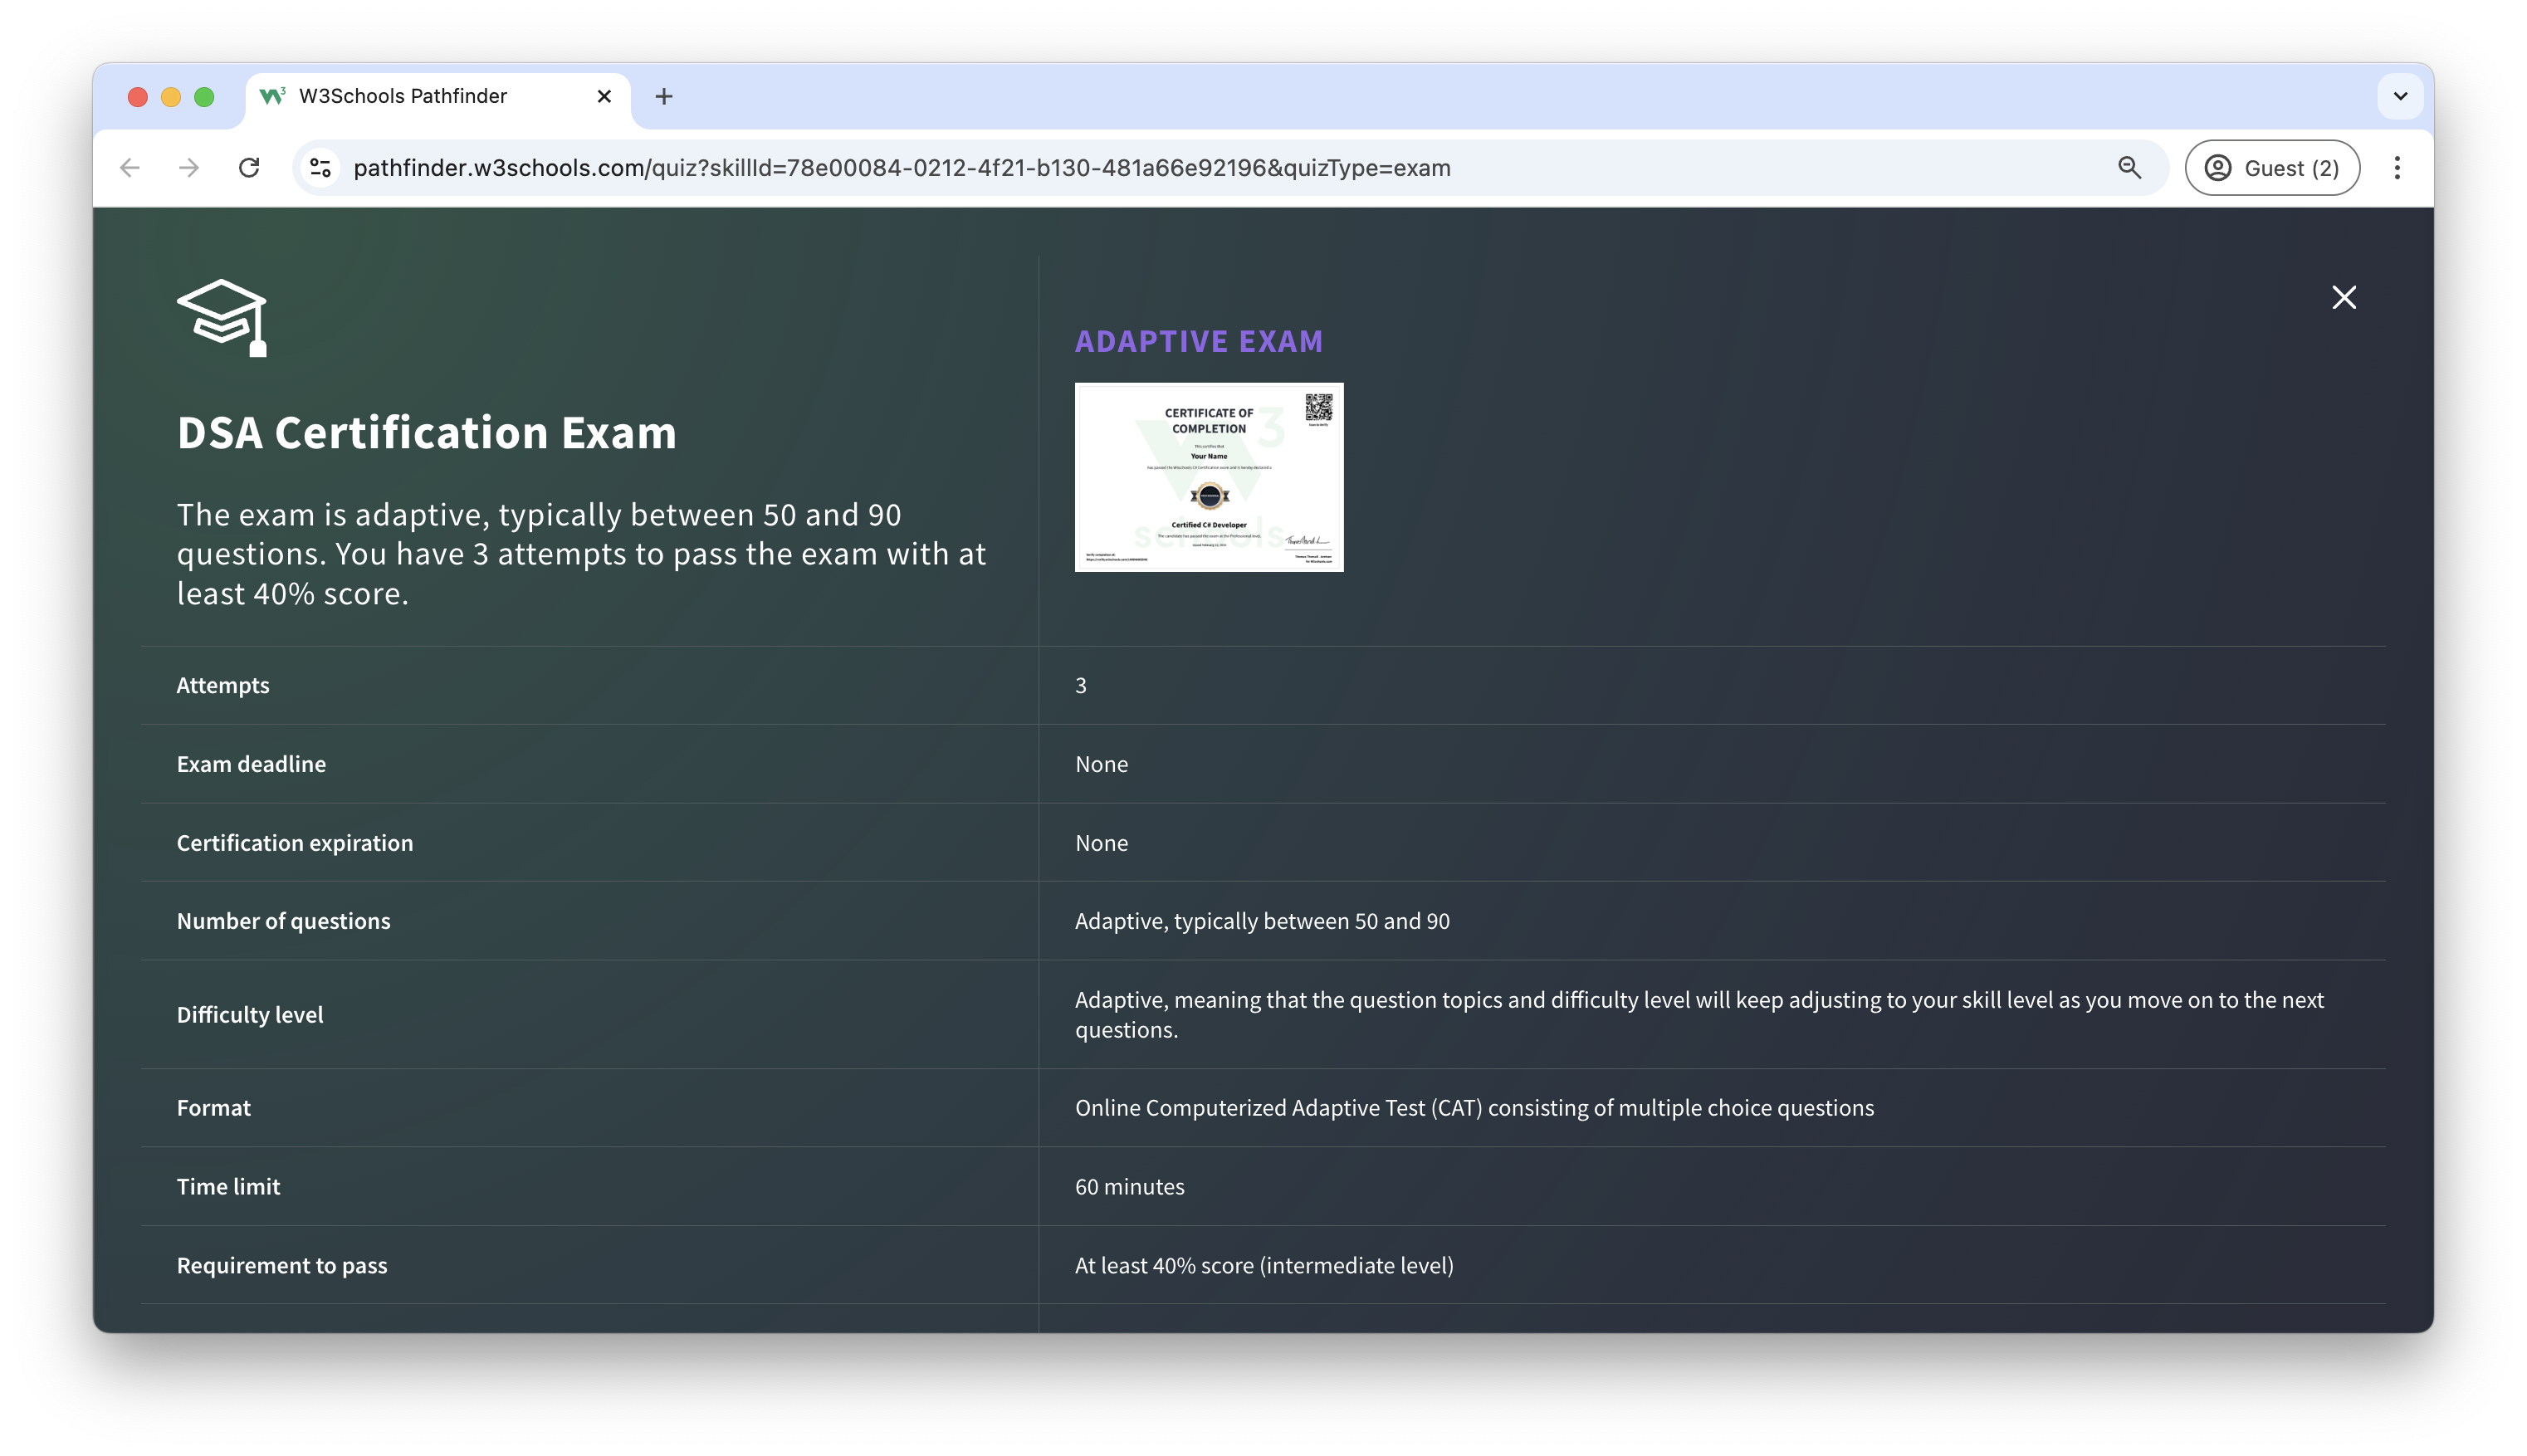The height and width of the screenshot is (1456, 2527).
Task: Click the W3Schools favicon in the tab
Action: tap(271, 96)
